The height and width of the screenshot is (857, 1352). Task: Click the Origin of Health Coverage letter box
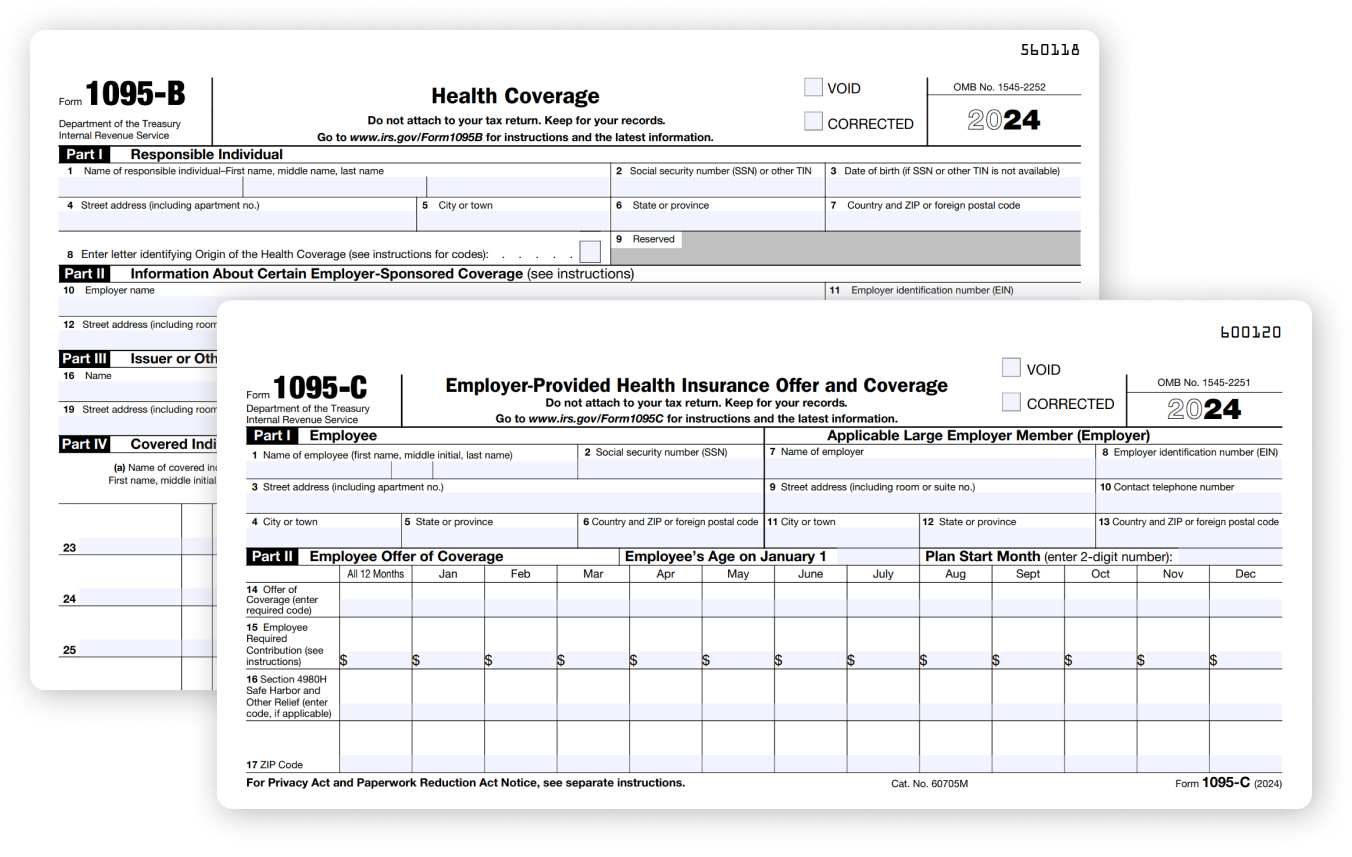point(590,252)
